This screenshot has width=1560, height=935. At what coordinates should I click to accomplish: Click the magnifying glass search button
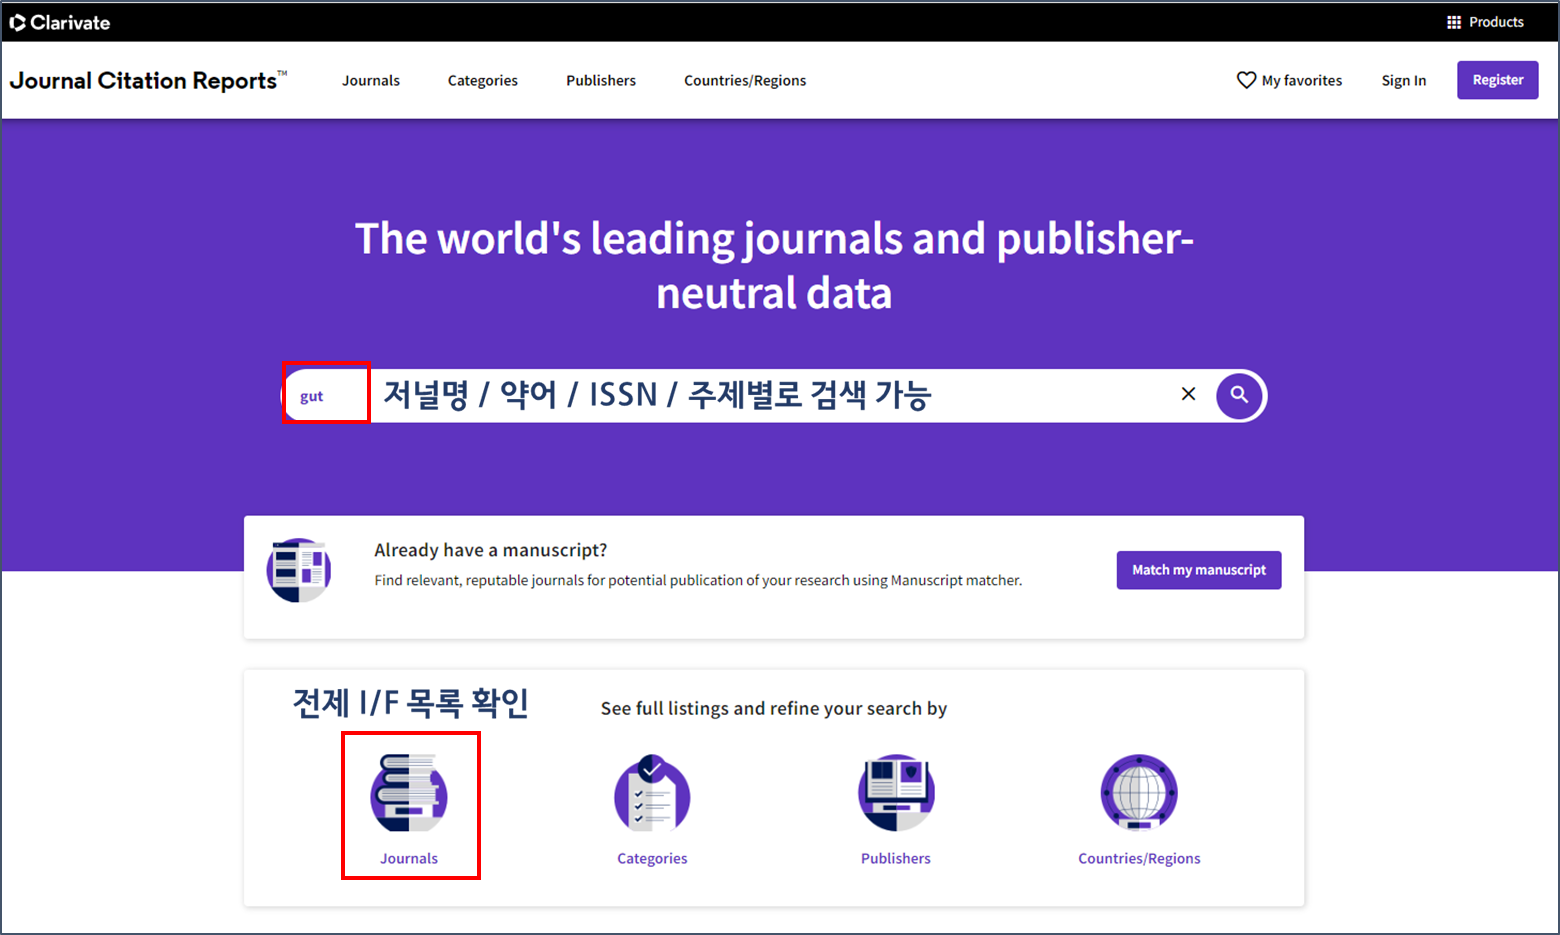point(1239,395)
